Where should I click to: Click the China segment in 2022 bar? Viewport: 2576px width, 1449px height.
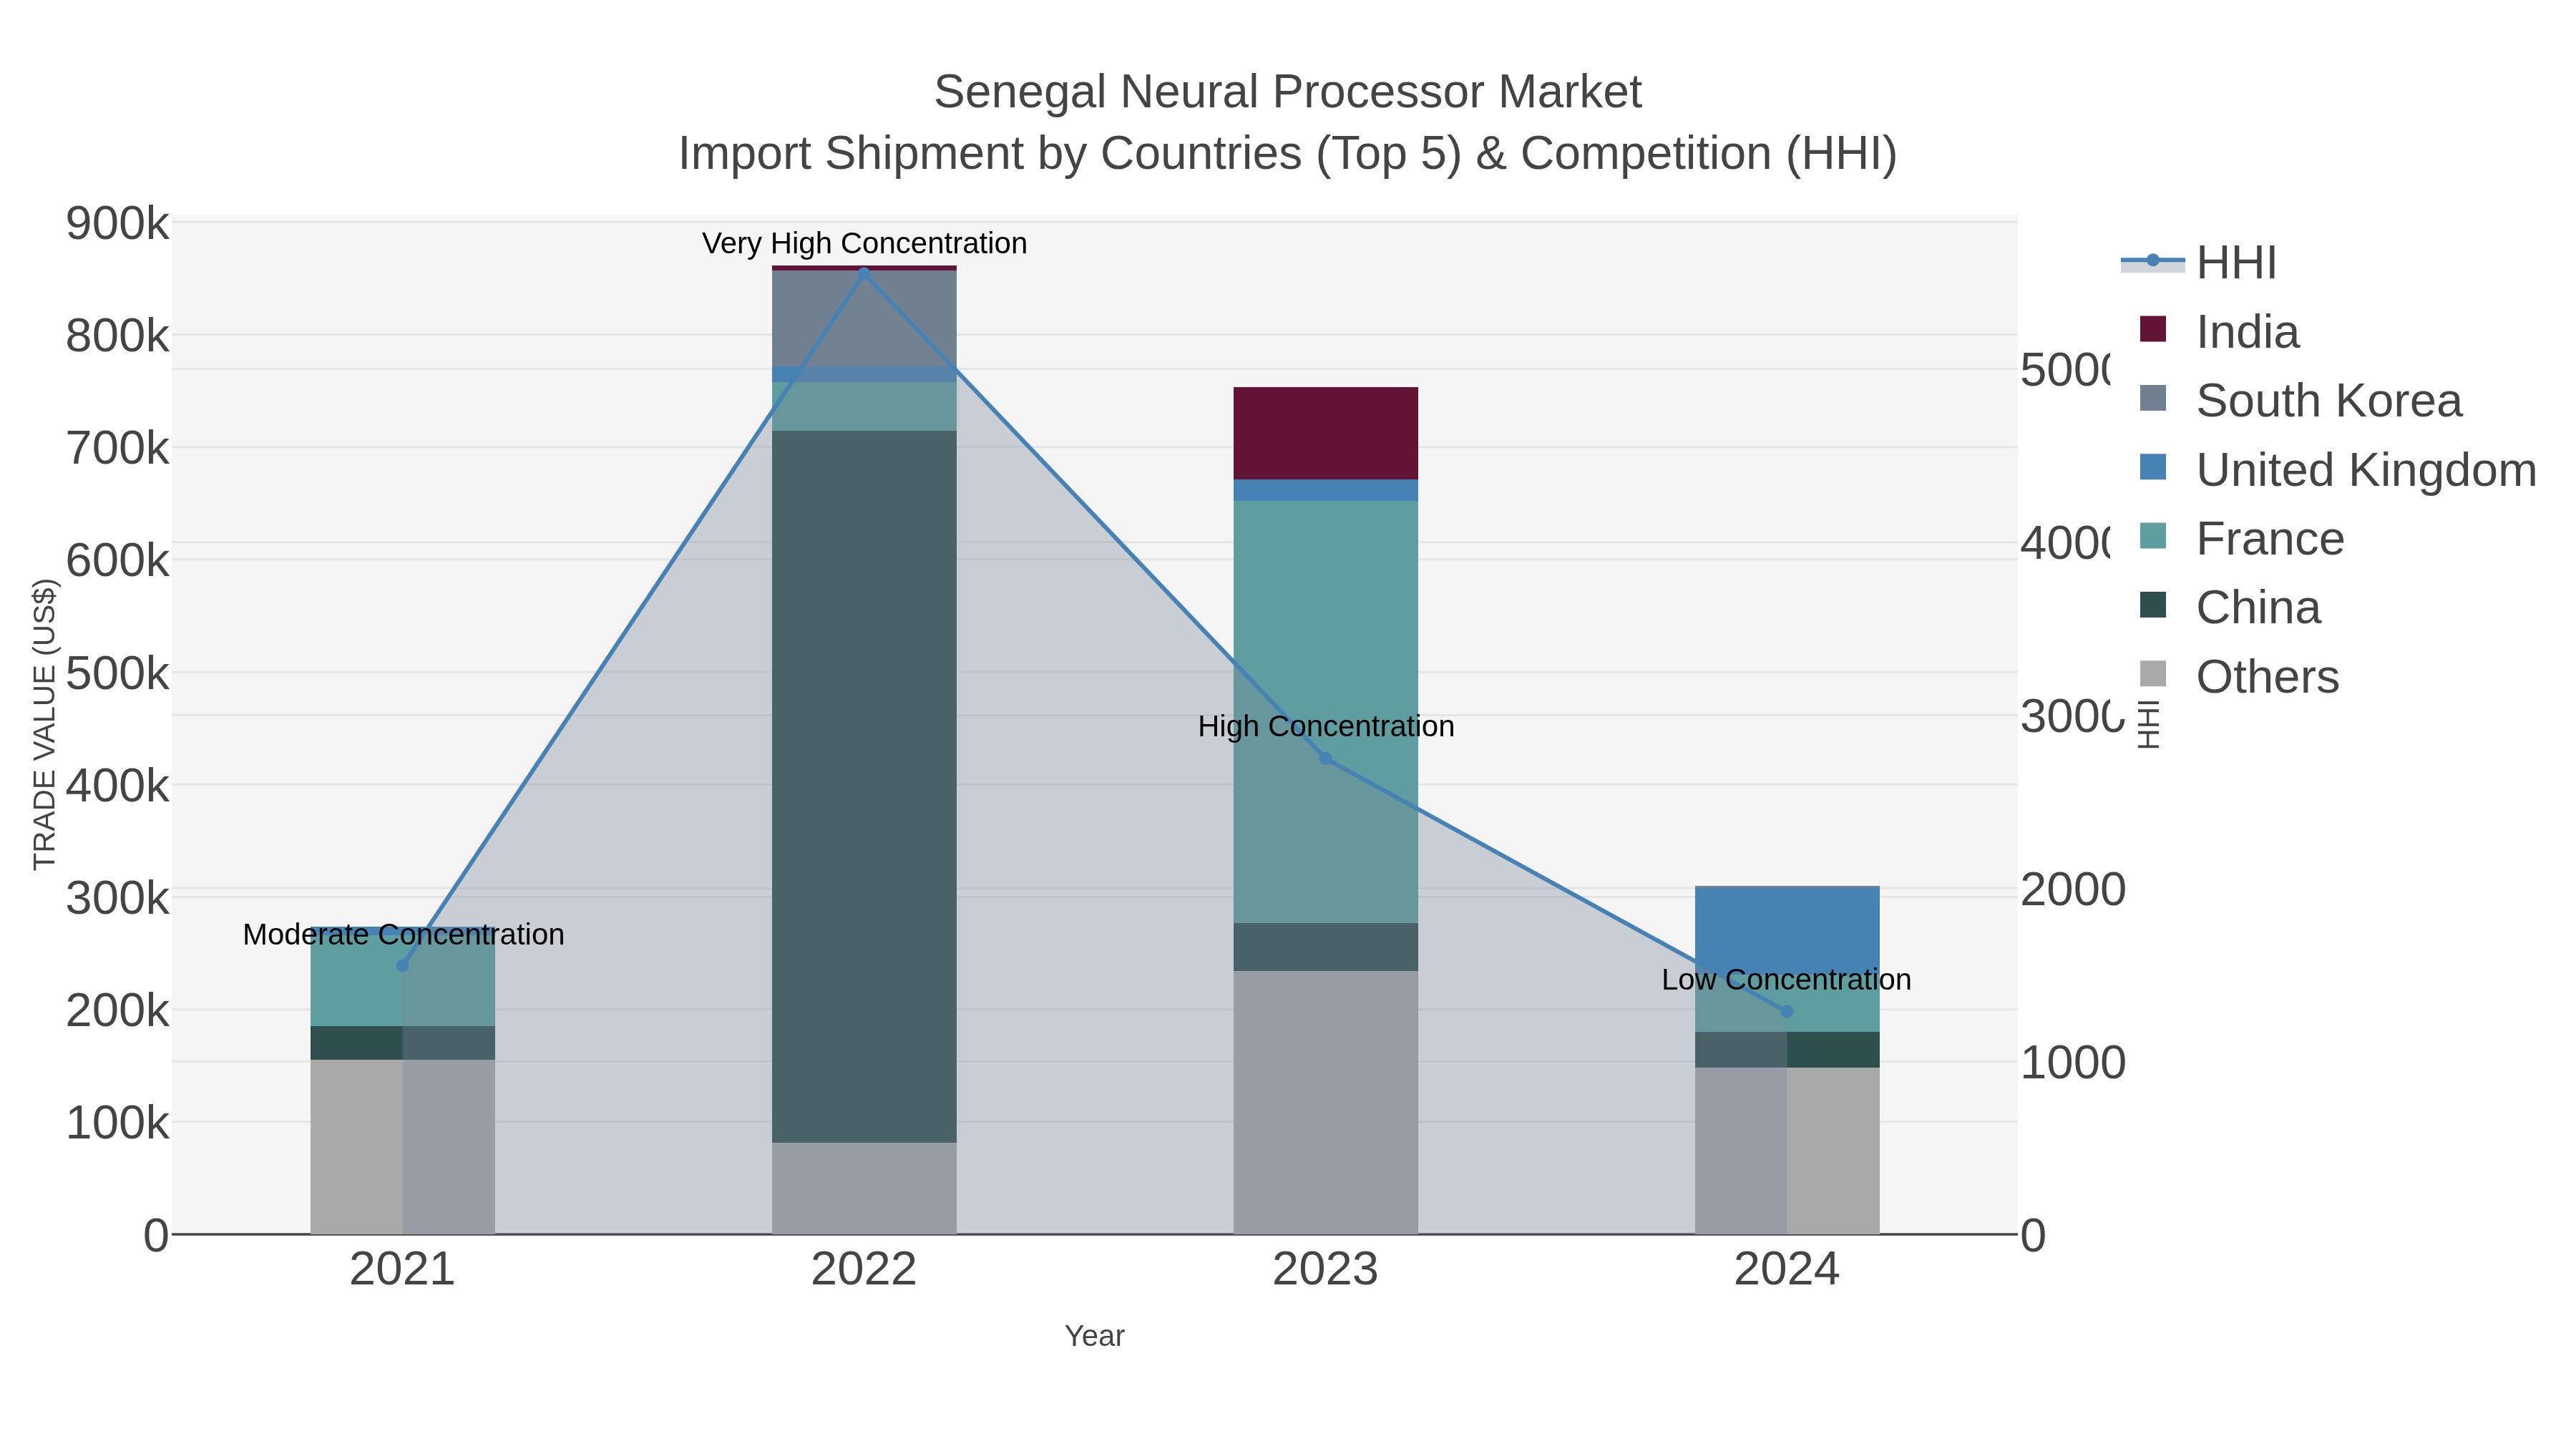coord(864,787)
